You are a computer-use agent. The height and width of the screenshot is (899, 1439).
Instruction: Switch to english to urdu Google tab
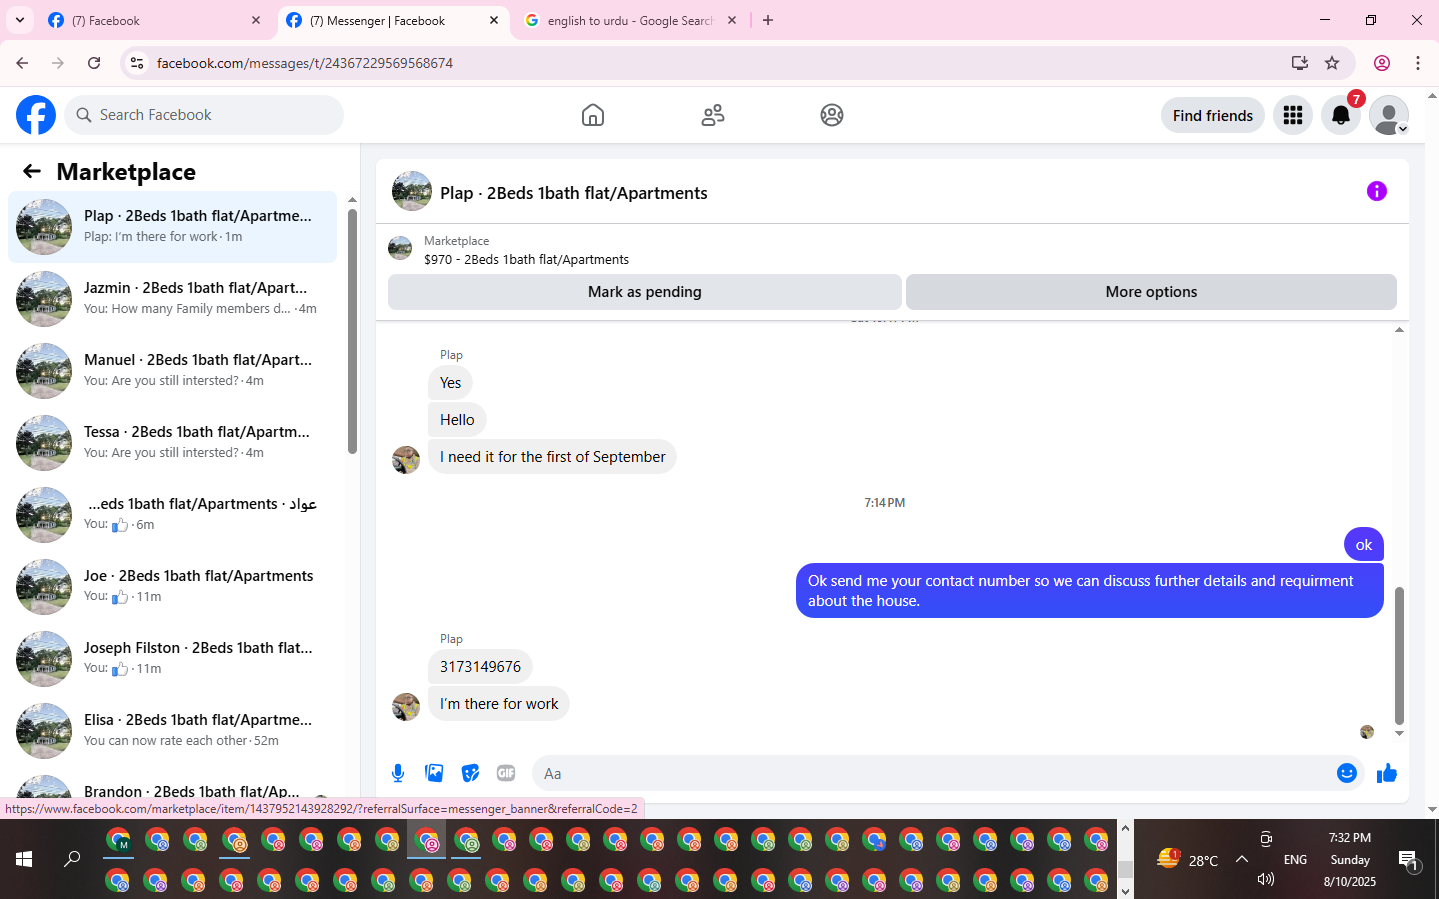[x=630, y=20]
